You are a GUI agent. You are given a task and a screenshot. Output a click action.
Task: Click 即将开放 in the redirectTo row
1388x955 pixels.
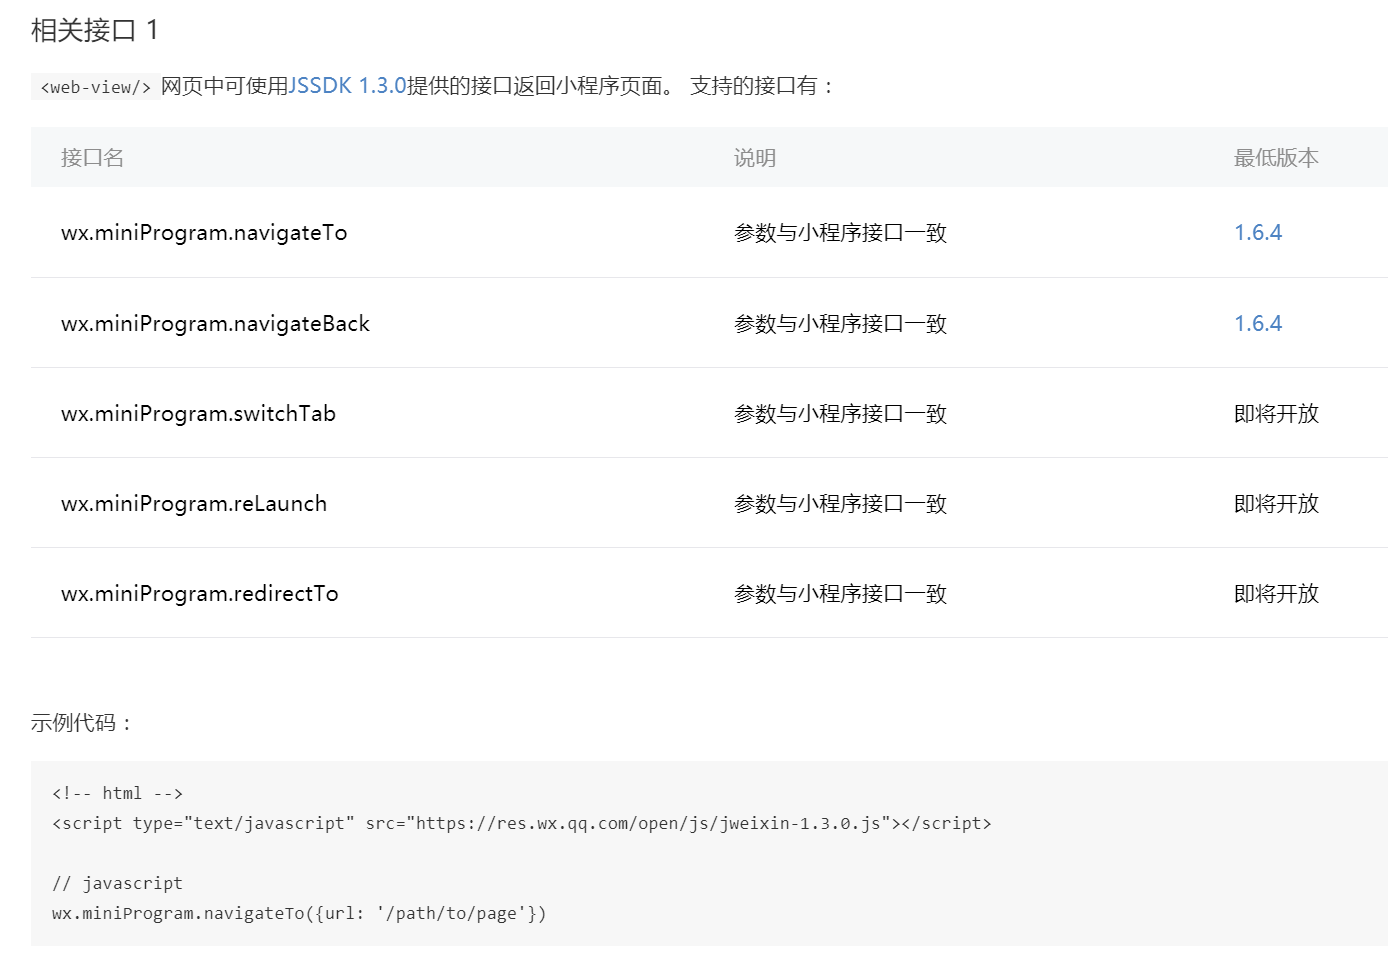click(1276, 594)
